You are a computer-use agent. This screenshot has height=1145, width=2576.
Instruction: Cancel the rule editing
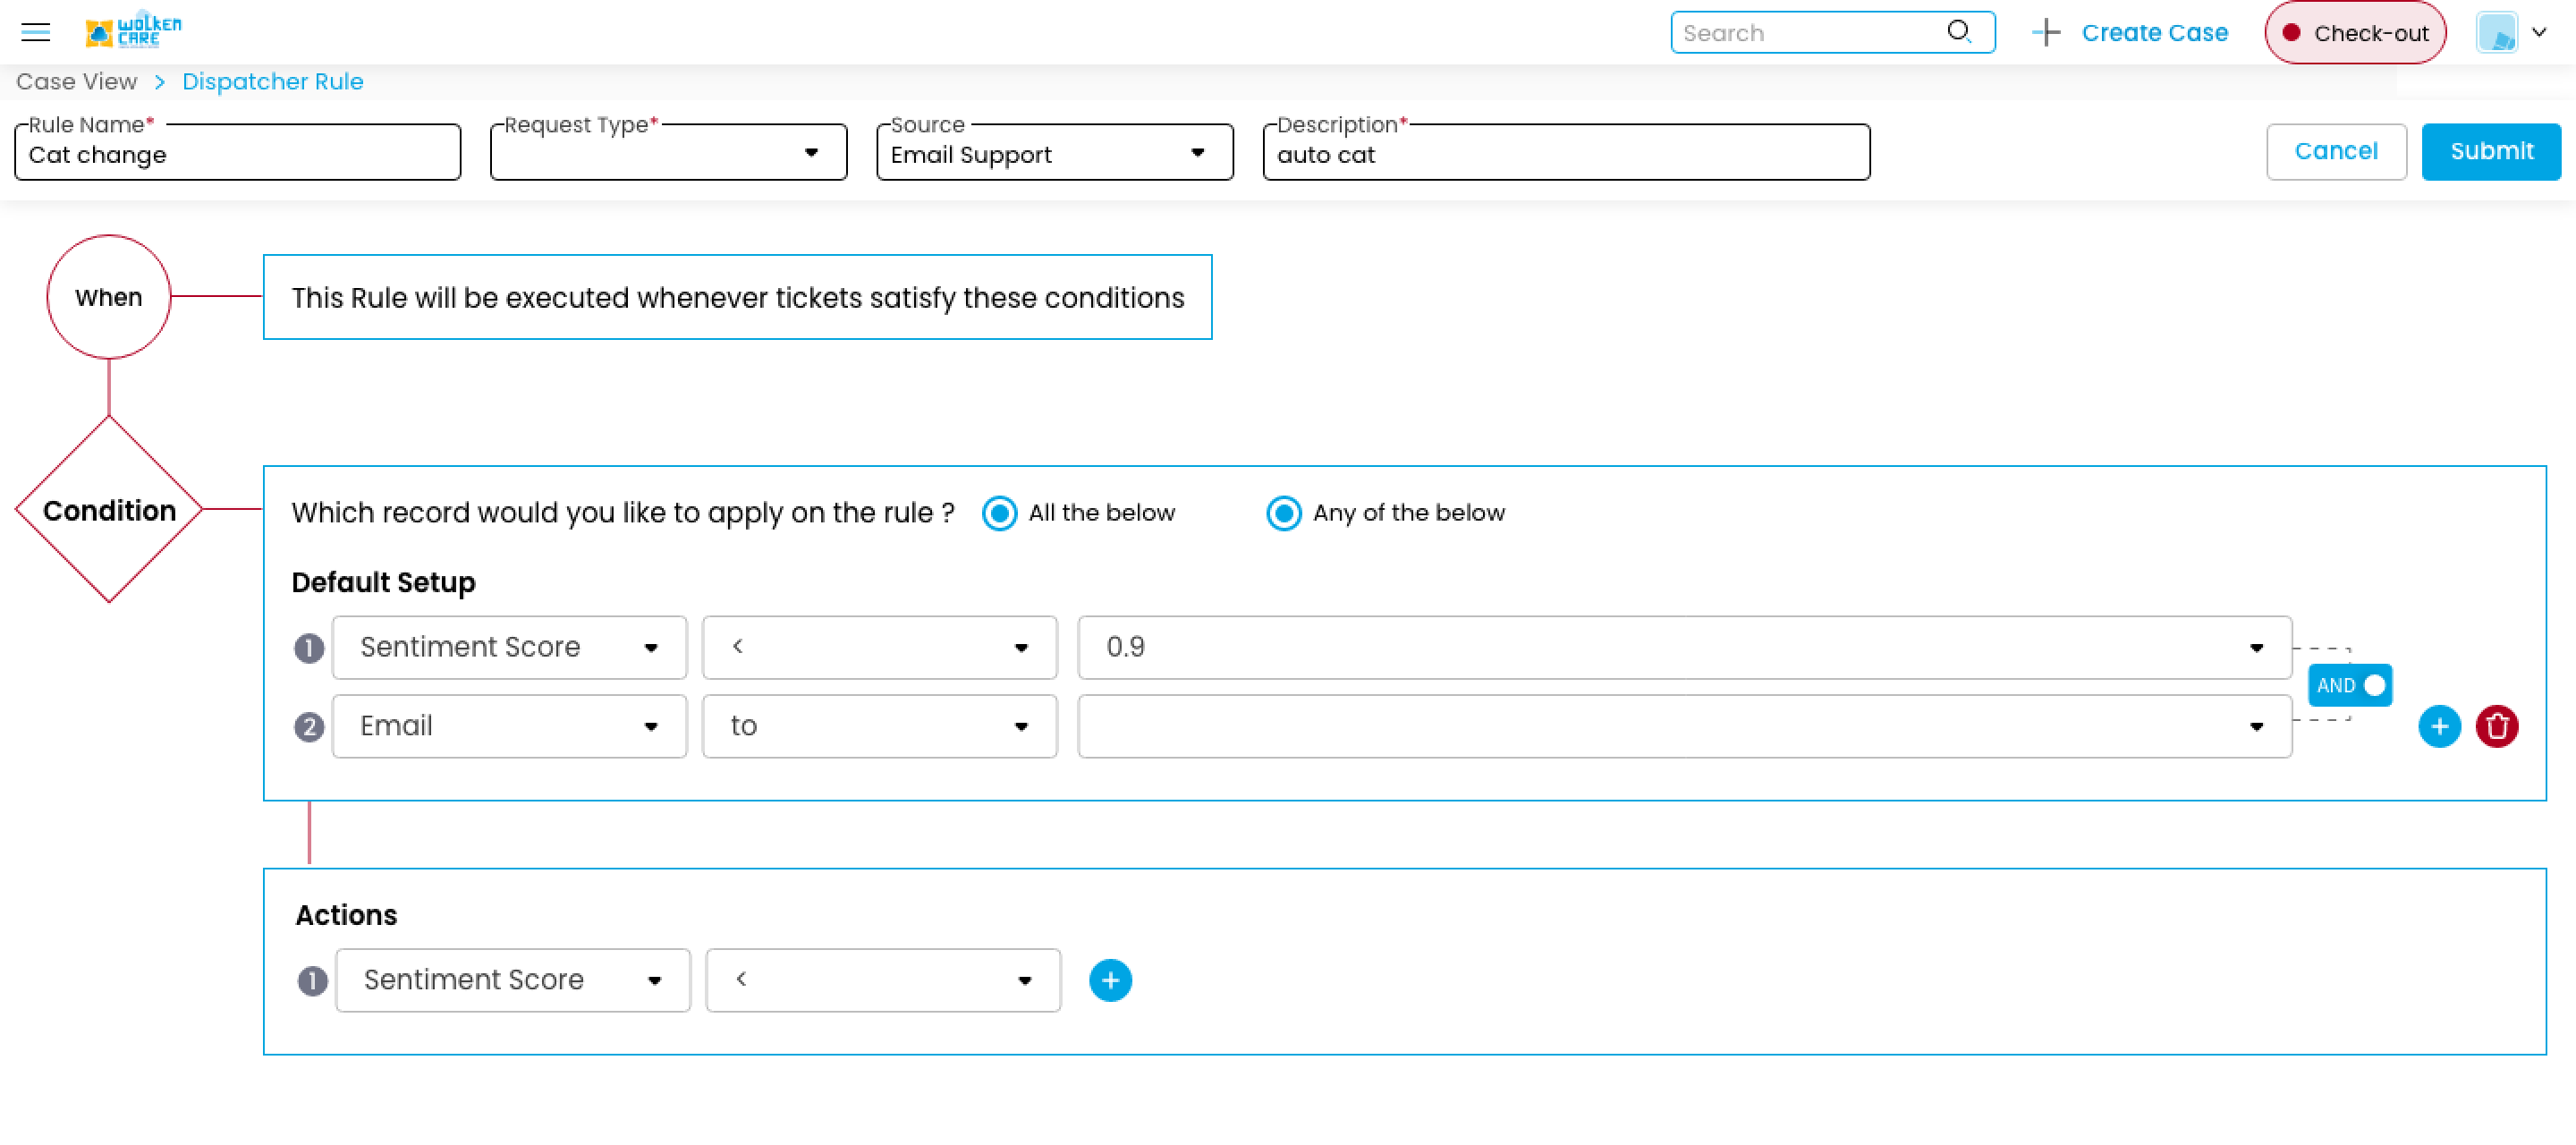pos(2335,152)
